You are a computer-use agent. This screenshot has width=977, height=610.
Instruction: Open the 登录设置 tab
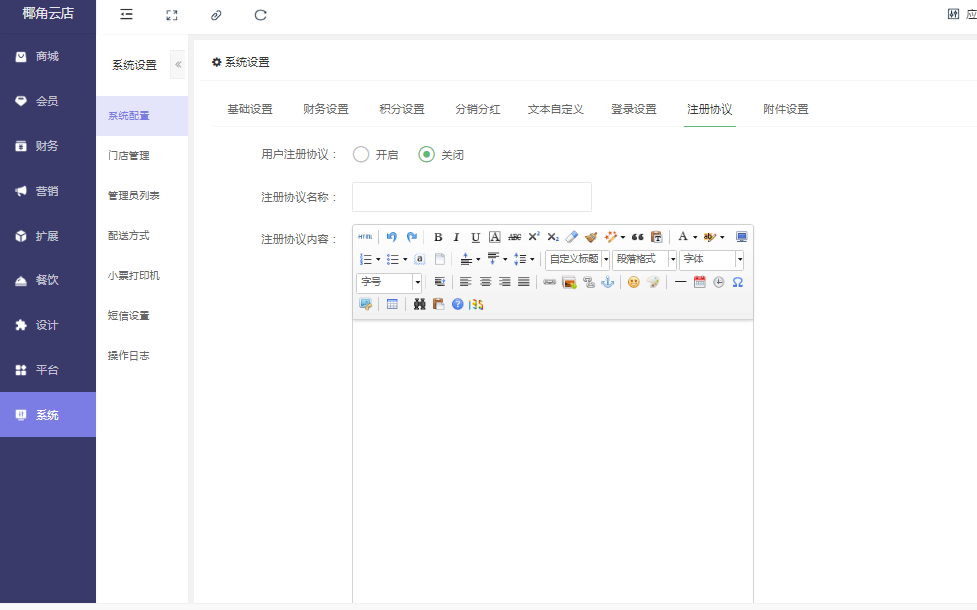tap(634, 109)
